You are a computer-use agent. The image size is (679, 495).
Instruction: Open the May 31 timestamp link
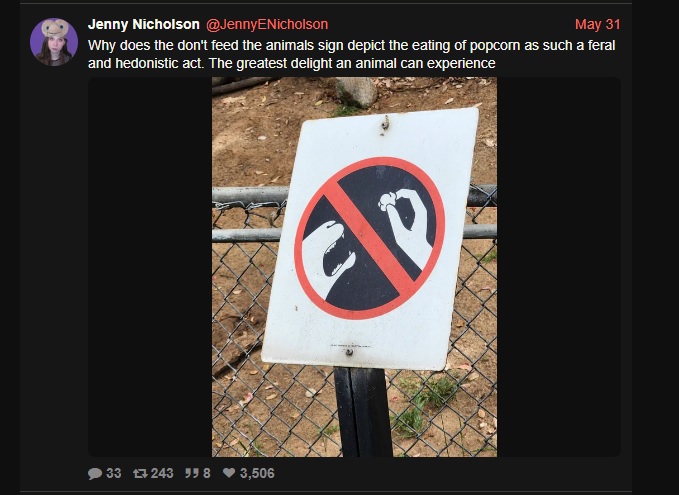coord(598,24)
